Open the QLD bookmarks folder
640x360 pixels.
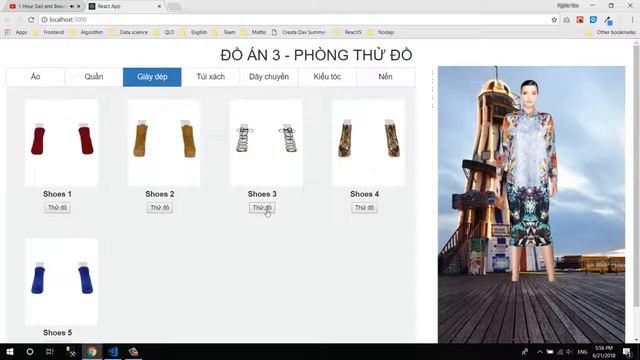click(164, 32)
